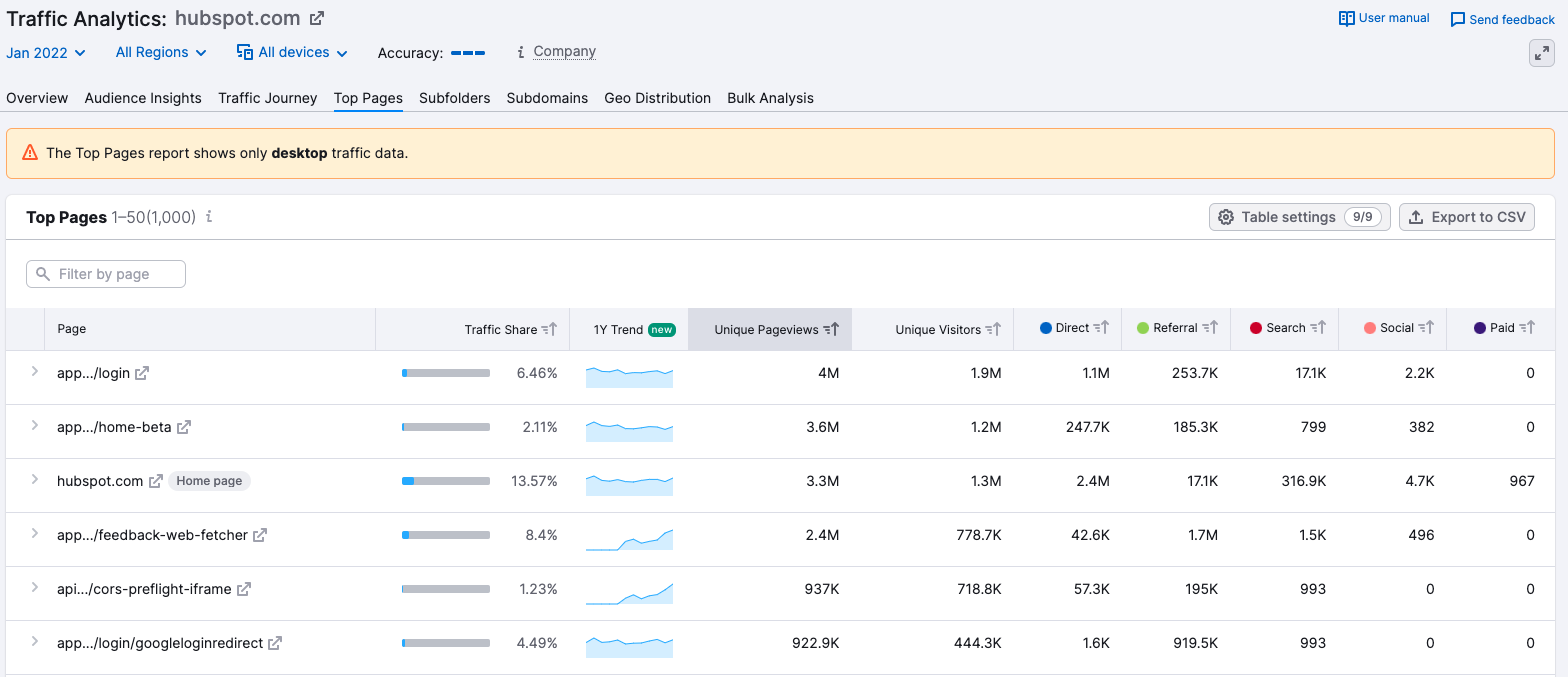Click the traffic share bar for hubspot.com
The image size is (1568, 677).
(446, 481)
